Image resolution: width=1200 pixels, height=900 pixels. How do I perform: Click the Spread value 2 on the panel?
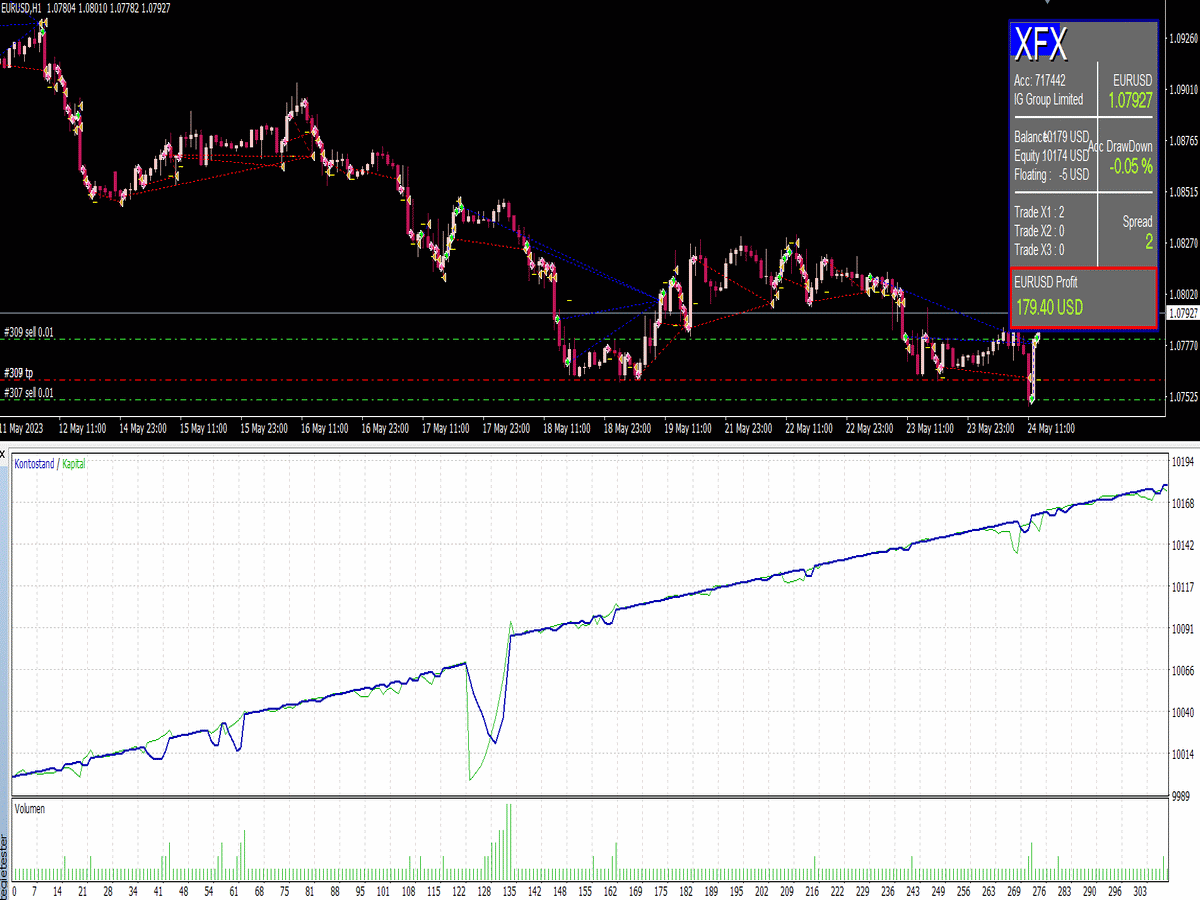tap(1146, 242)
